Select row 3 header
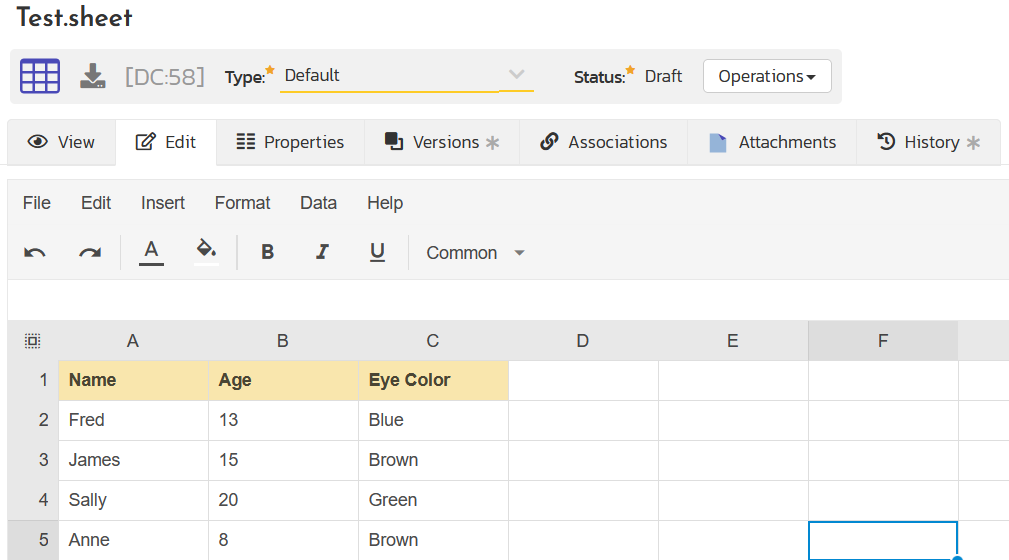Screen dimensions: 1009x560 tap(34, 460)
